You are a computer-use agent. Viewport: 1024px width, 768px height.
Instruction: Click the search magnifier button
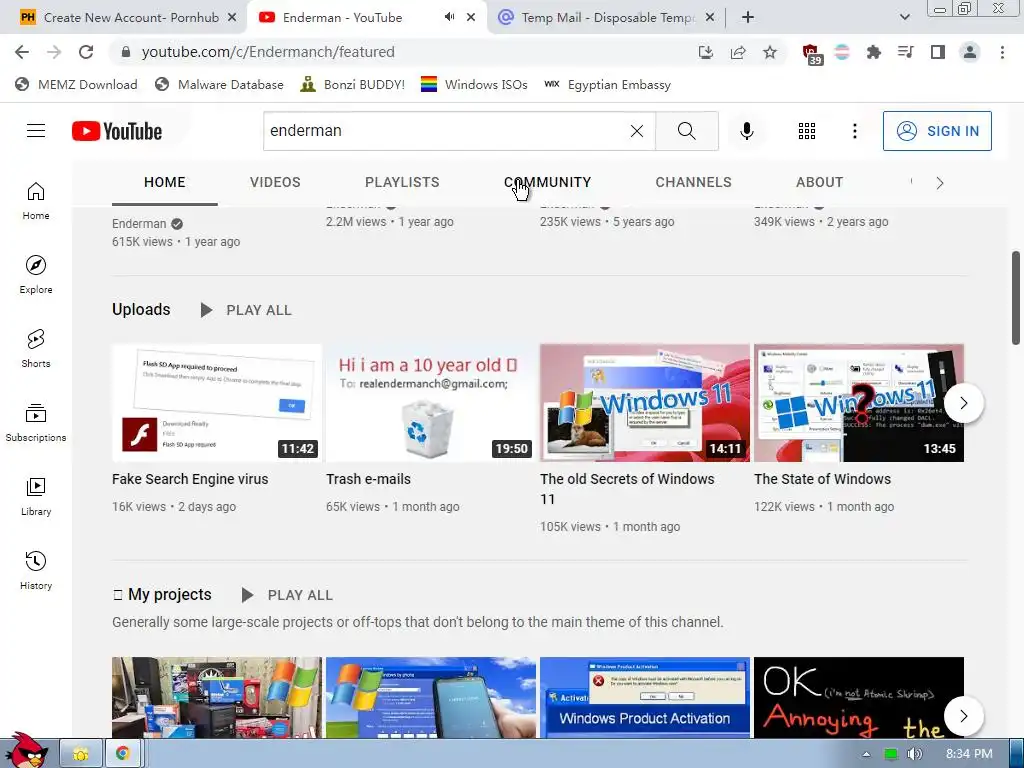coord(686,131)
